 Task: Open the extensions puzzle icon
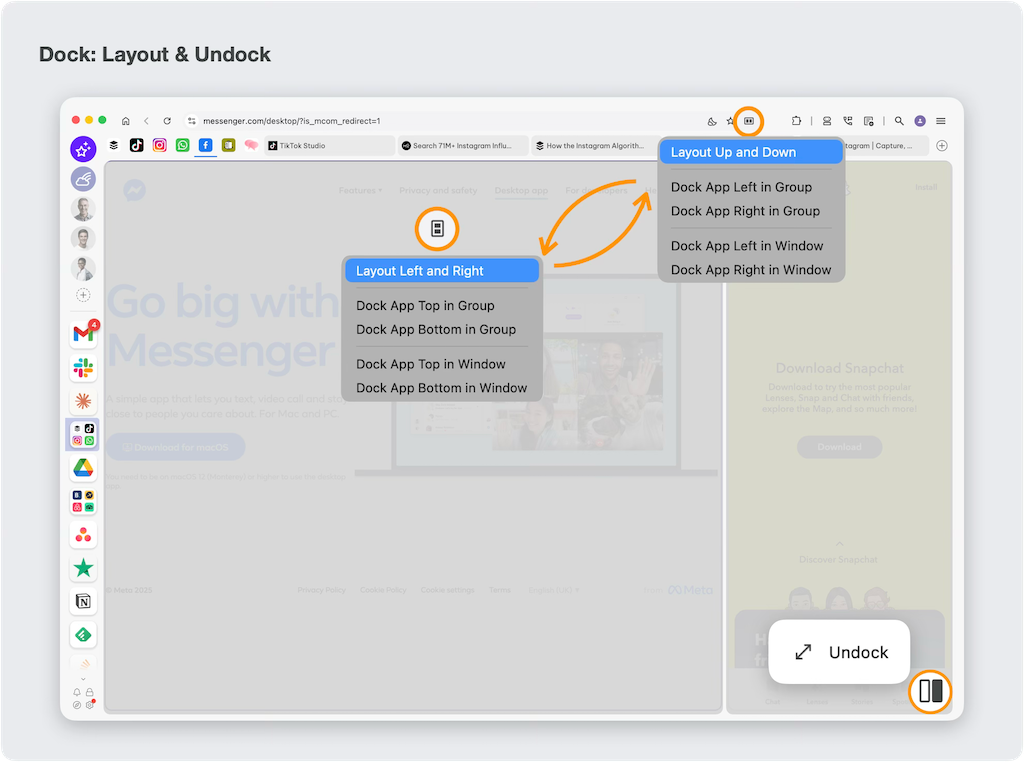point(796,121)
